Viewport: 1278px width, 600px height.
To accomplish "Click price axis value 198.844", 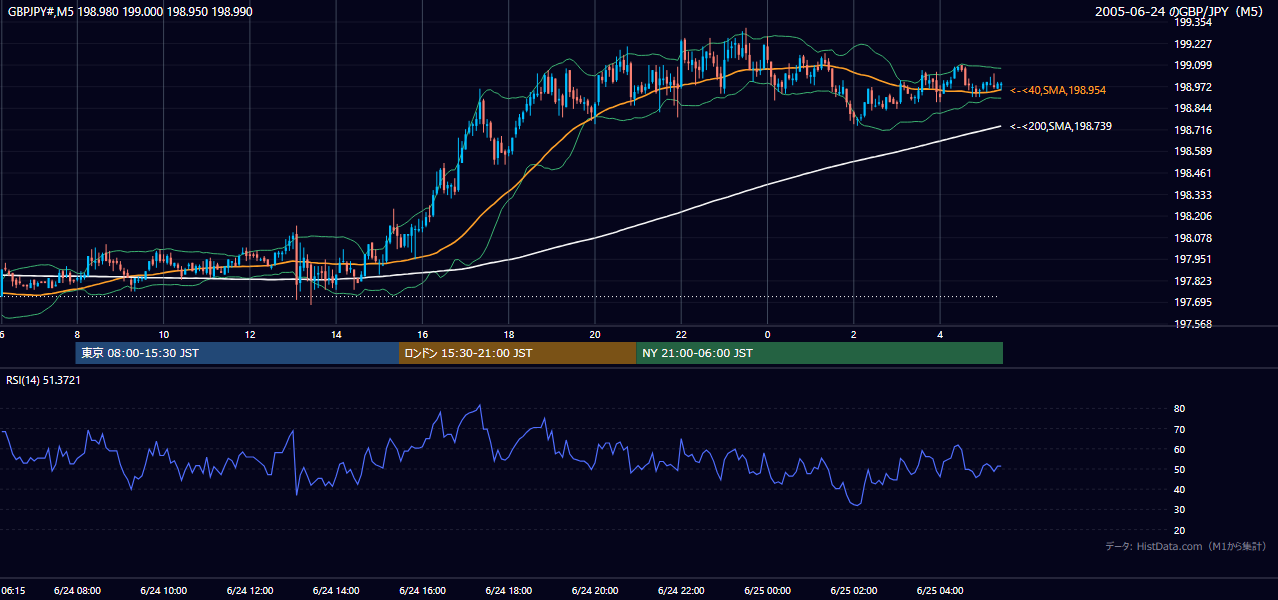I will 1193,108.
